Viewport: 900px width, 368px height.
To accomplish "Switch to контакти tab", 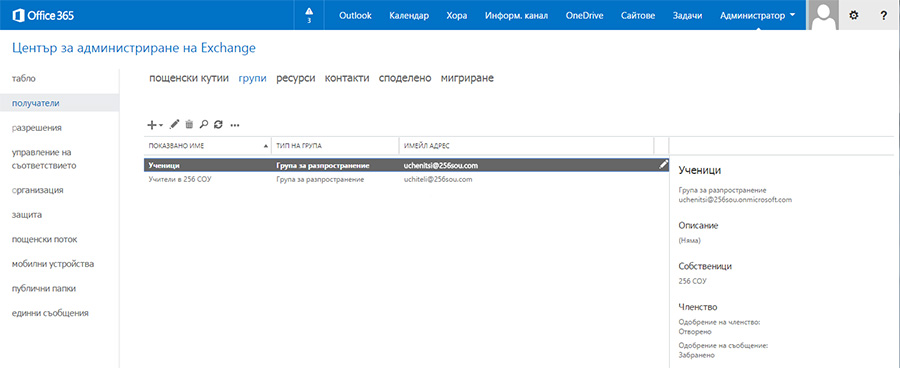I will [x=347, y=78].
